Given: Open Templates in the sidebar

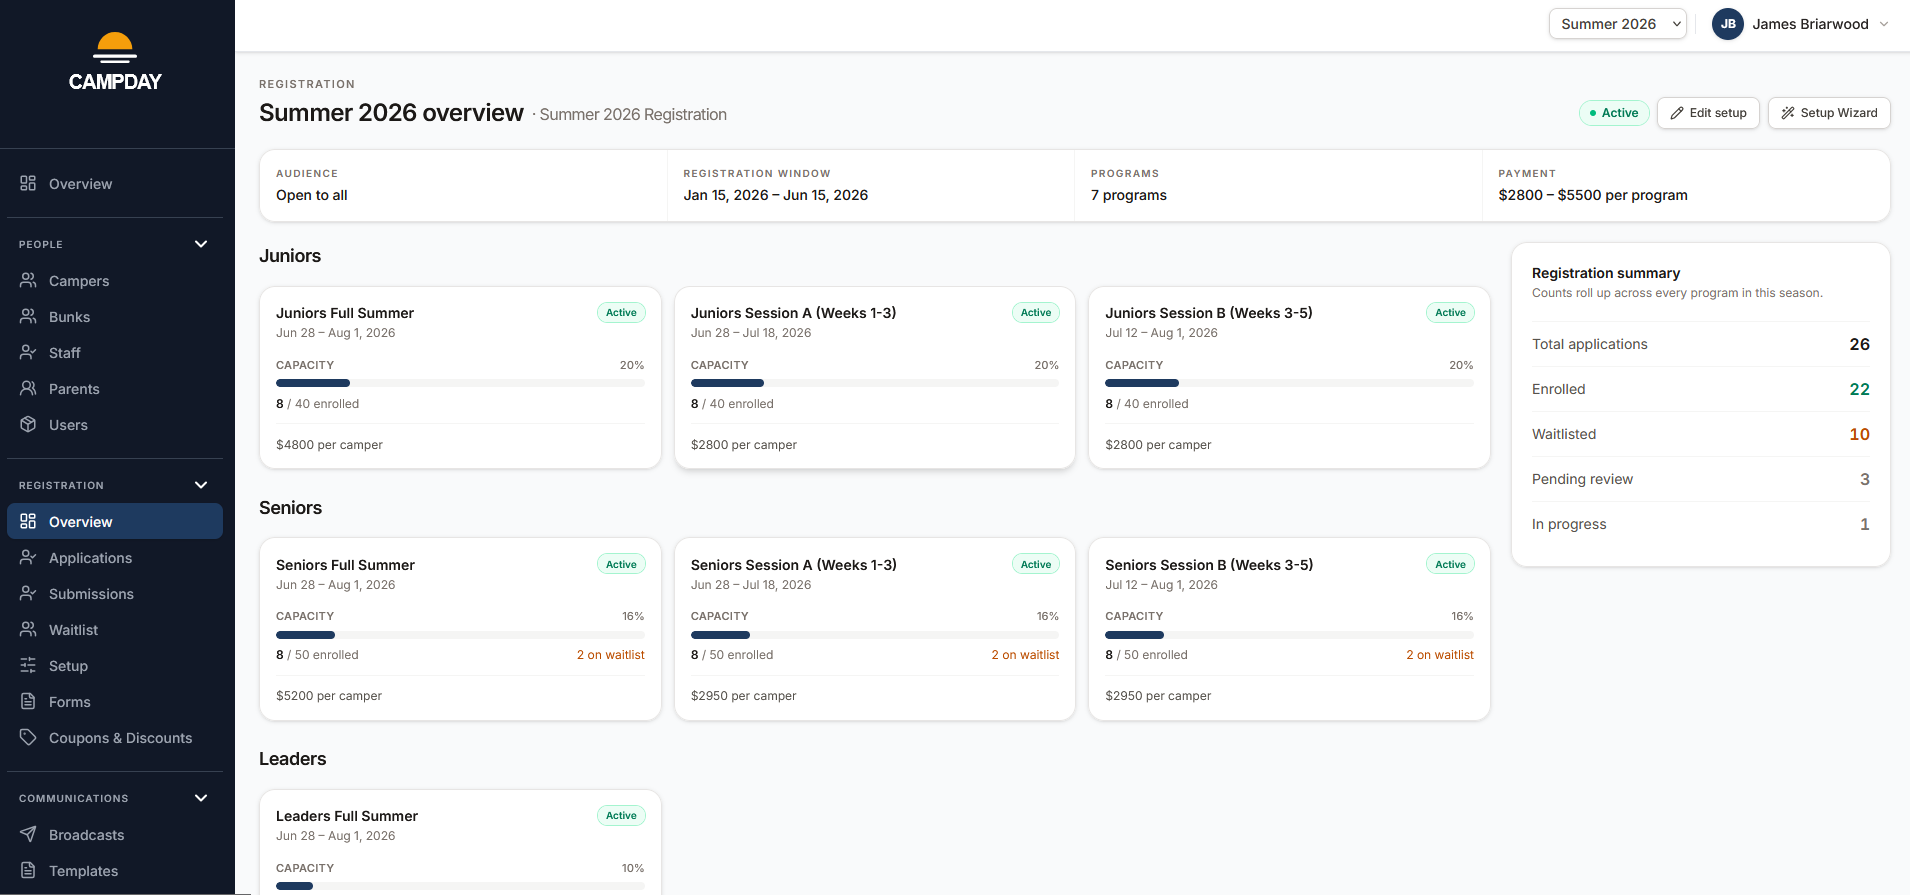Looking at the screenshot, I should pos(115,871).
